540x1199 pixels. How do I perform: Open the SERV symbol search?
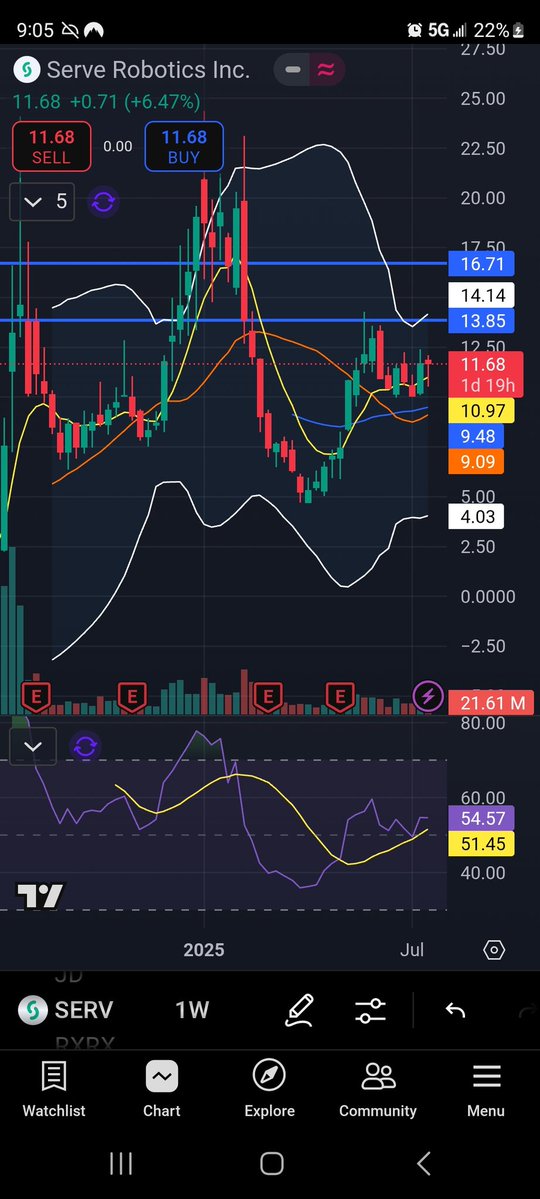click(x=83, y=1010)
